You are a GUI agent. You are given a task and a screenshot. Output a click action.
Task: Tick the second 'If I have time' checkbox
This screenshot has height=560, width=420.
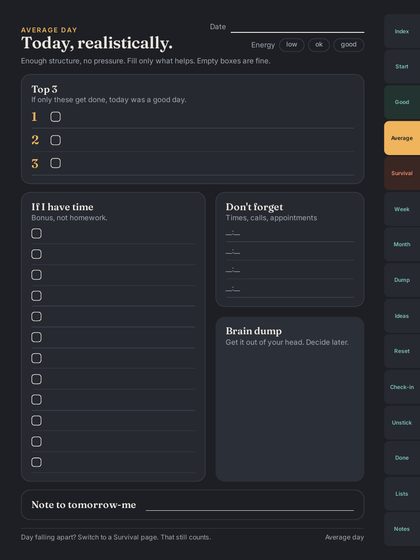tap(36, 254)
